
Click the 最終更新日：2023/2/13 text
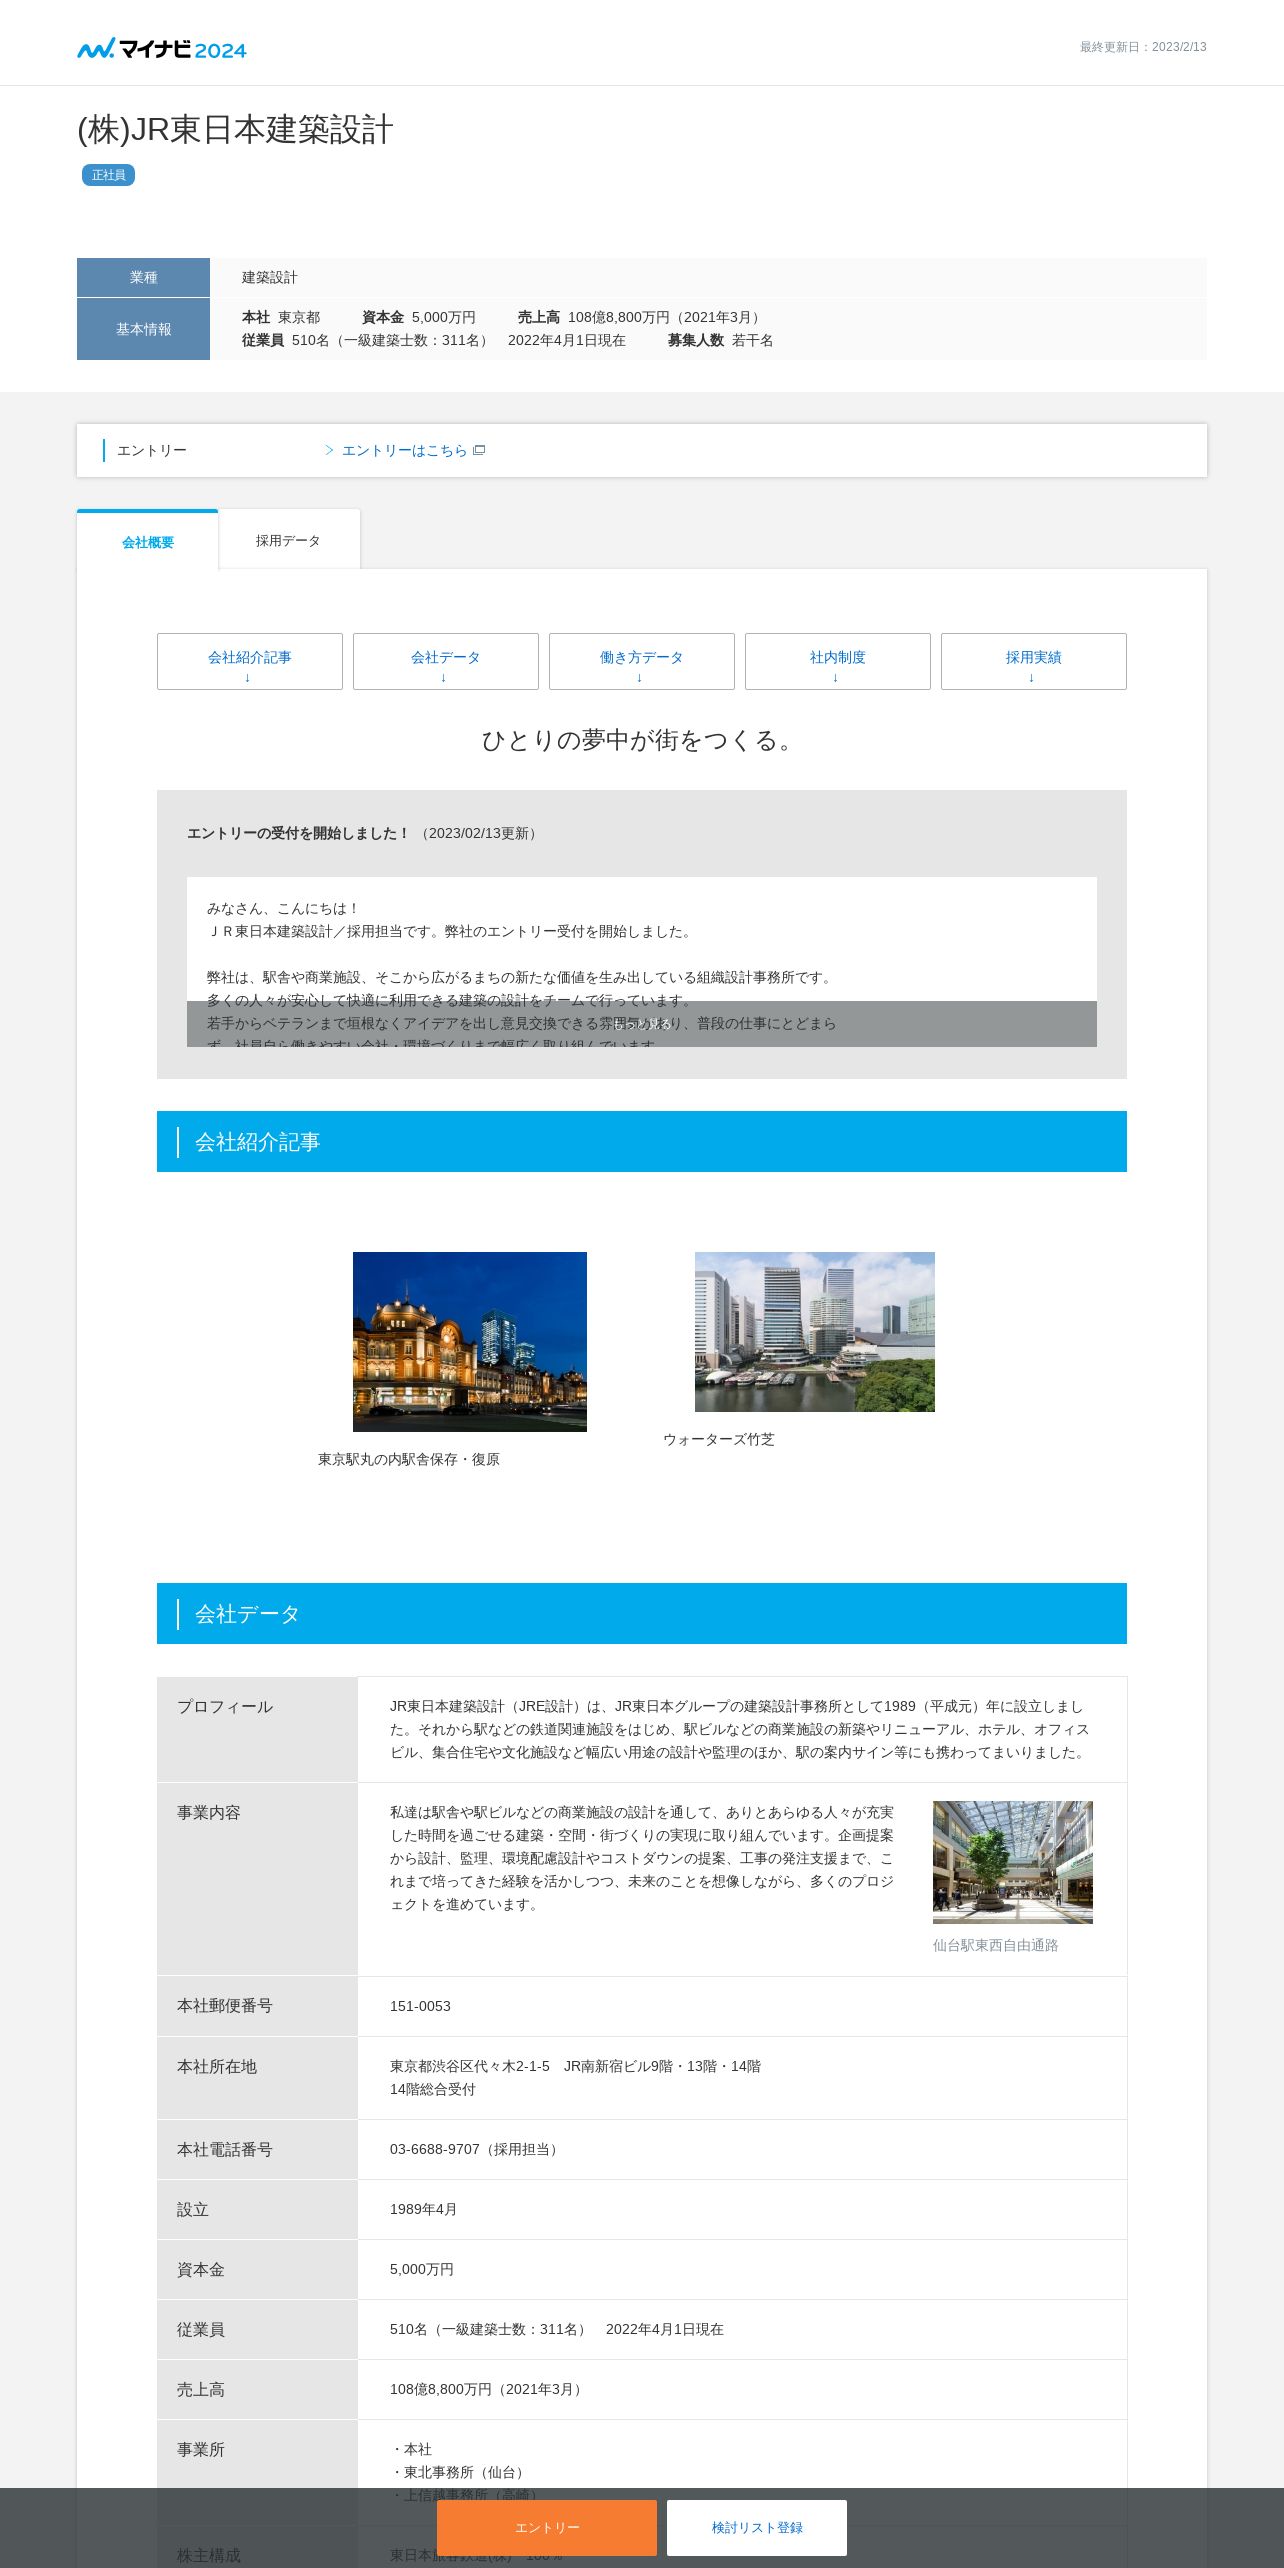coord(1143,47)
